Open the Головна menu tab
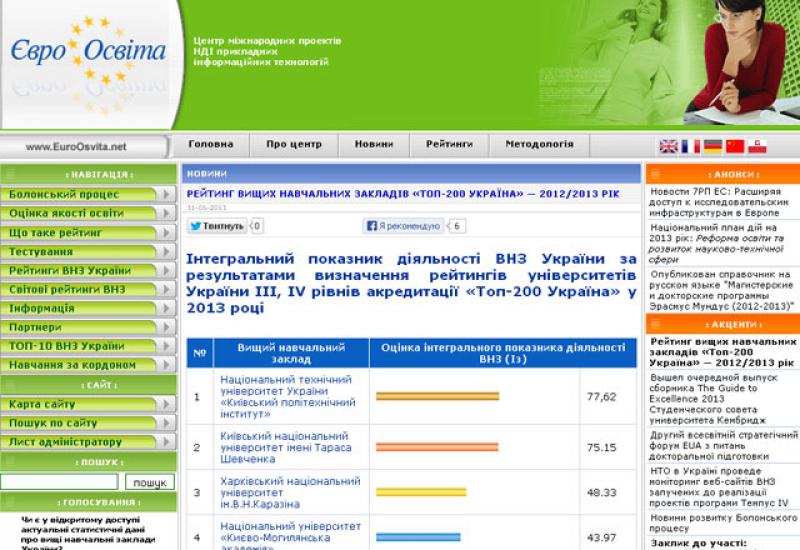 pyautogui.click(x=211, y=144)
